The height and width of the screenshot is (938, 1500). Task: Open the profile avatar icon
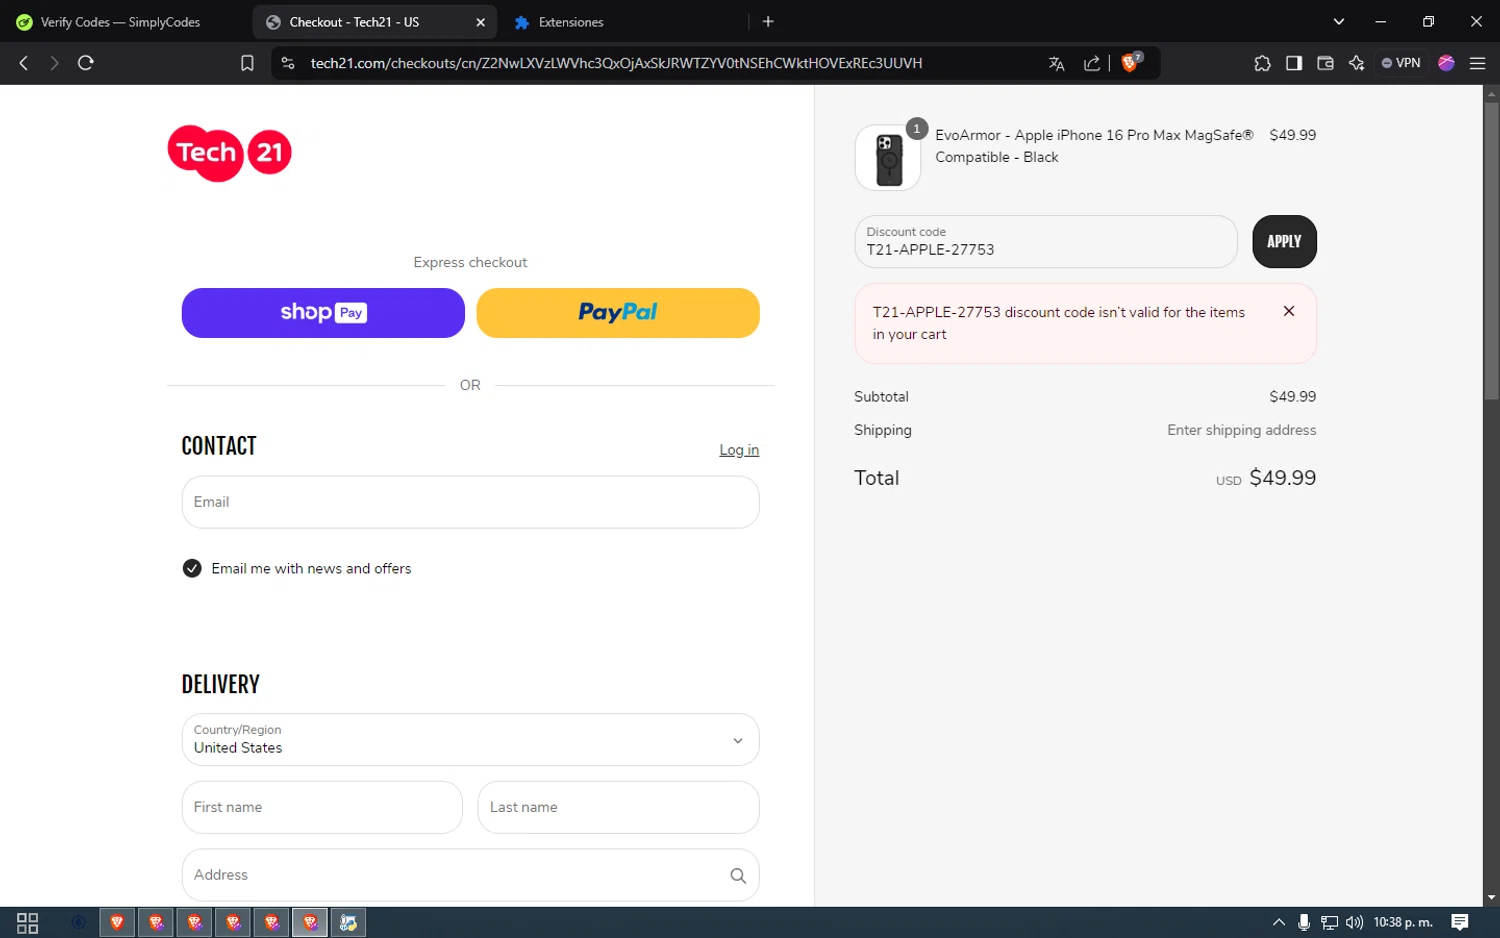point(1446,63)
